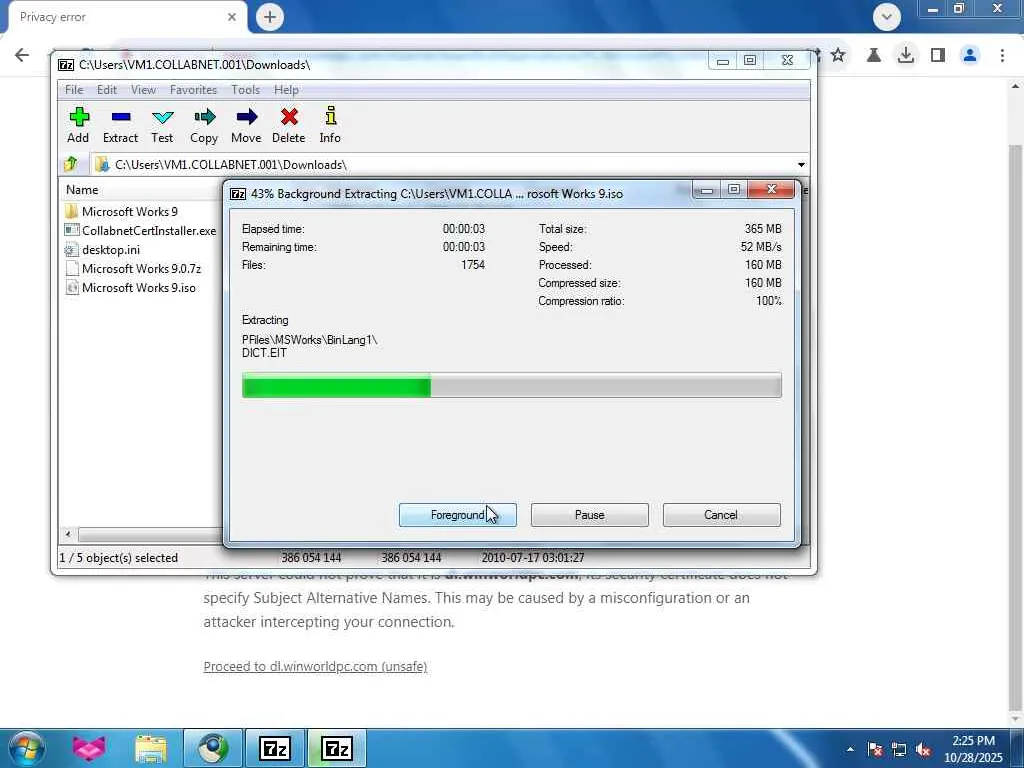Open the Tools menu

(x=246, y=89)
